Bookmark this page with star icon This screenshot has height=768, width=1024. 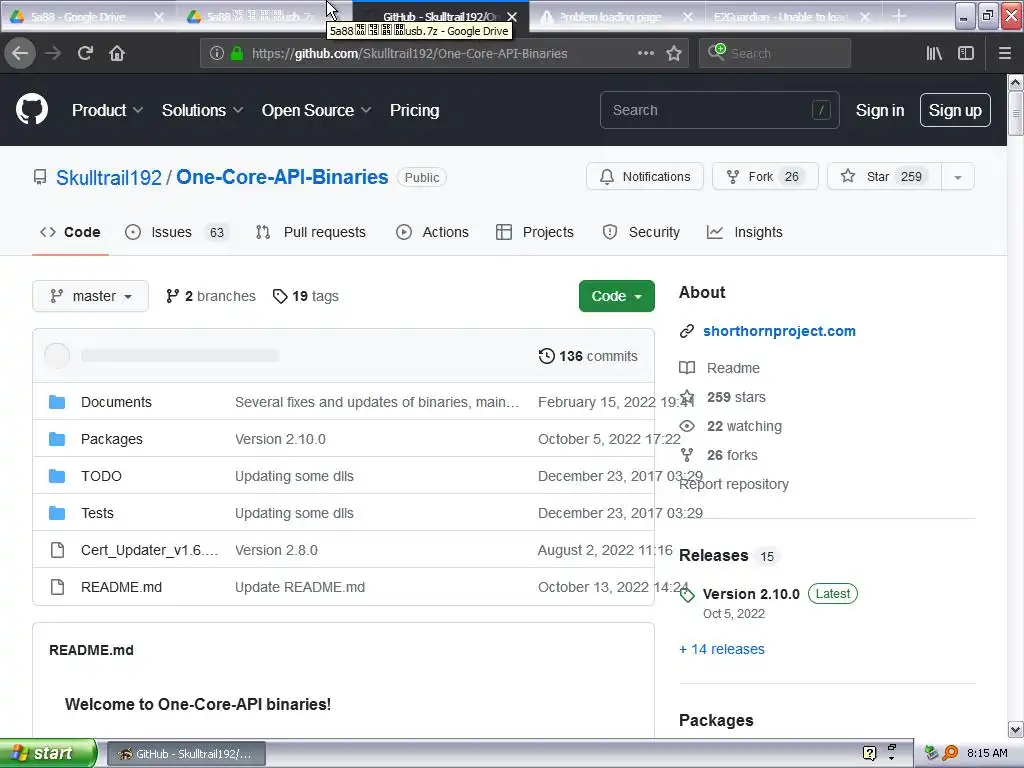coord(674,54)
